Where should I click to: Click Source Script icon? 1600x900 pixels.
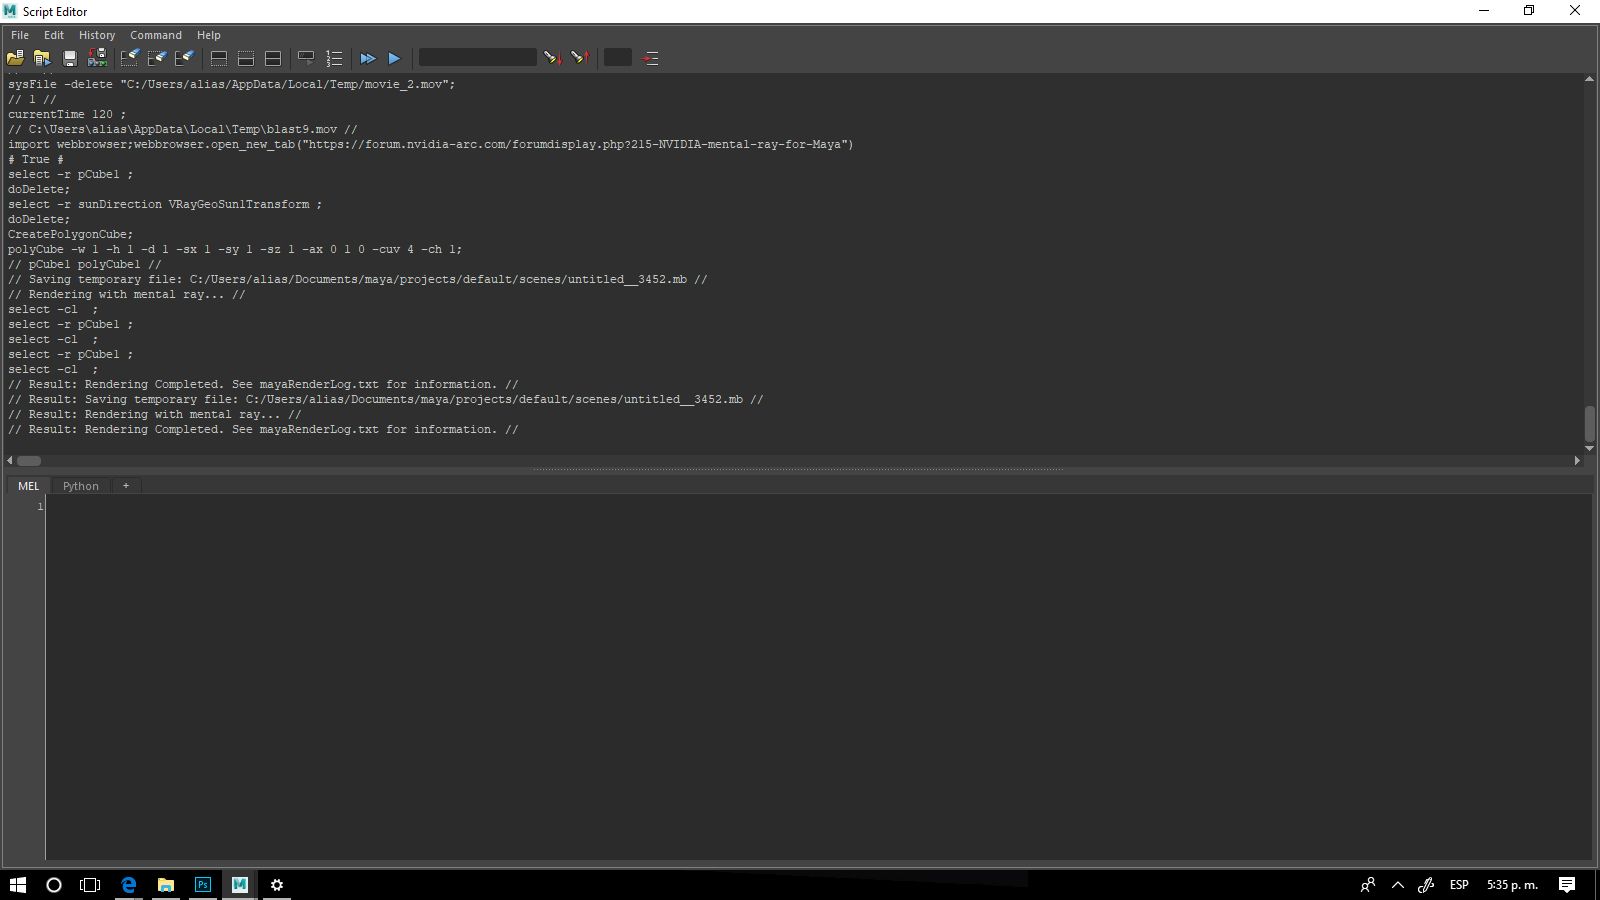(42, 58)
